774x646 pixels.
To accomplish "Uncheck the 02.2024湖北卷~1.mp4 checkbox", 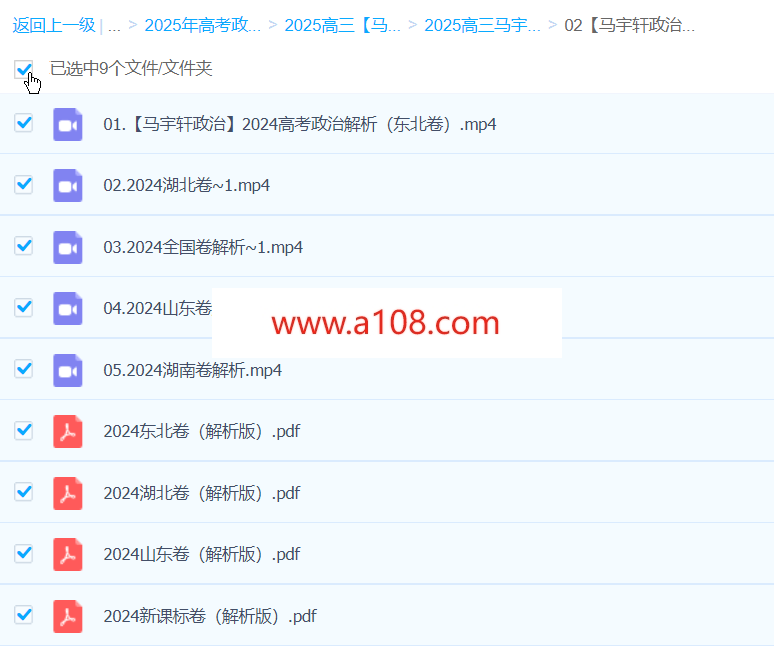I will coord(24,185).
